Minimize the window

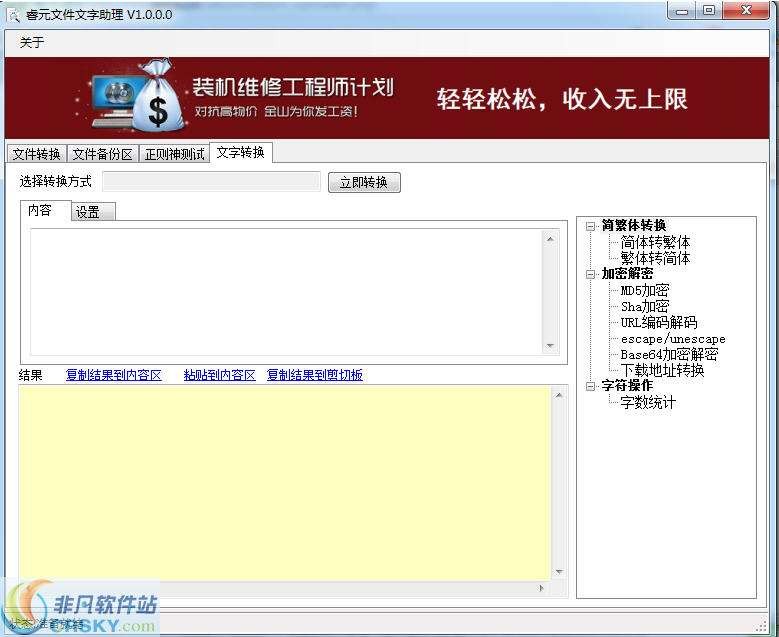pos(683,10)
